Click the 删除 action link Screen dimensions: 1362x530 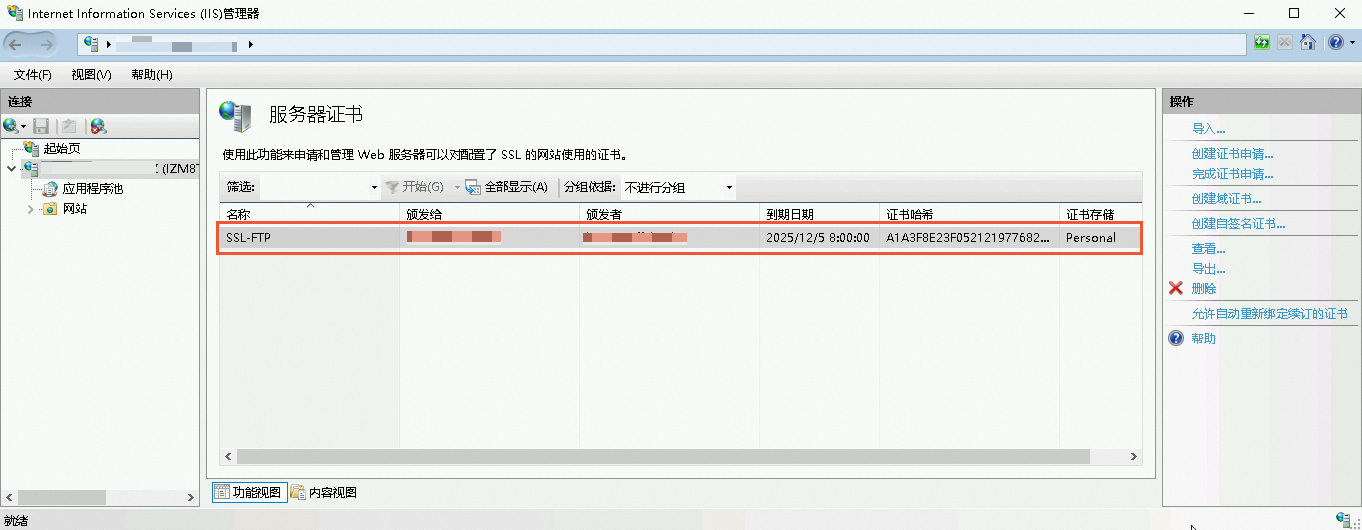point(1204,289)
